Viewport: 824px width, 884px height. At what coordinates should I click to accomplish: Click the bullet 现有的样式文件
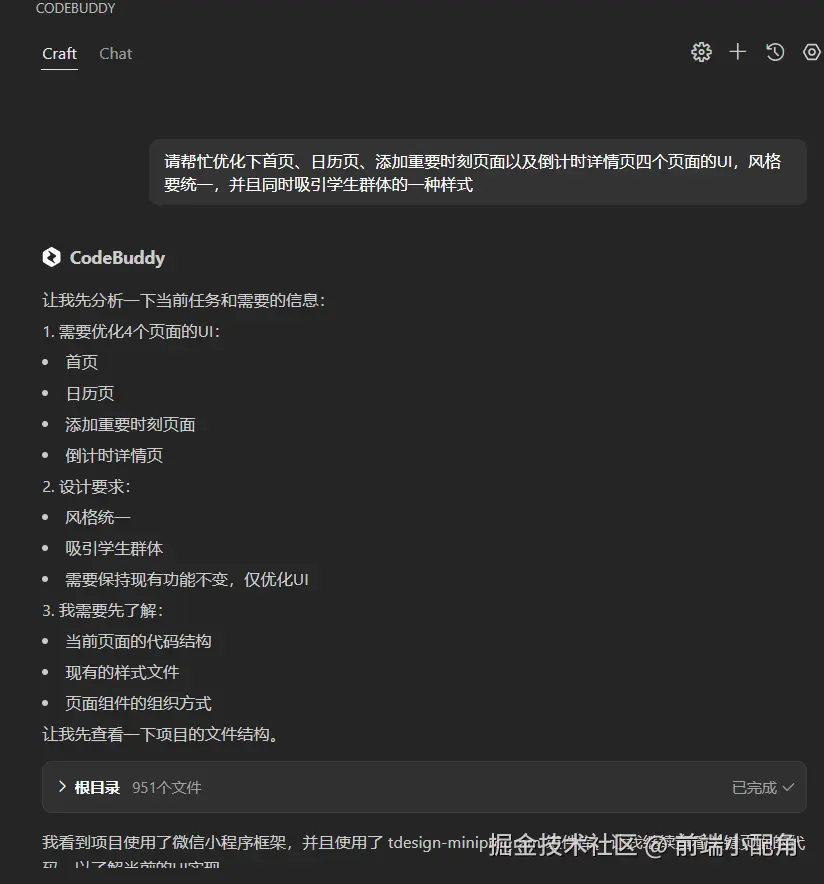122,672
